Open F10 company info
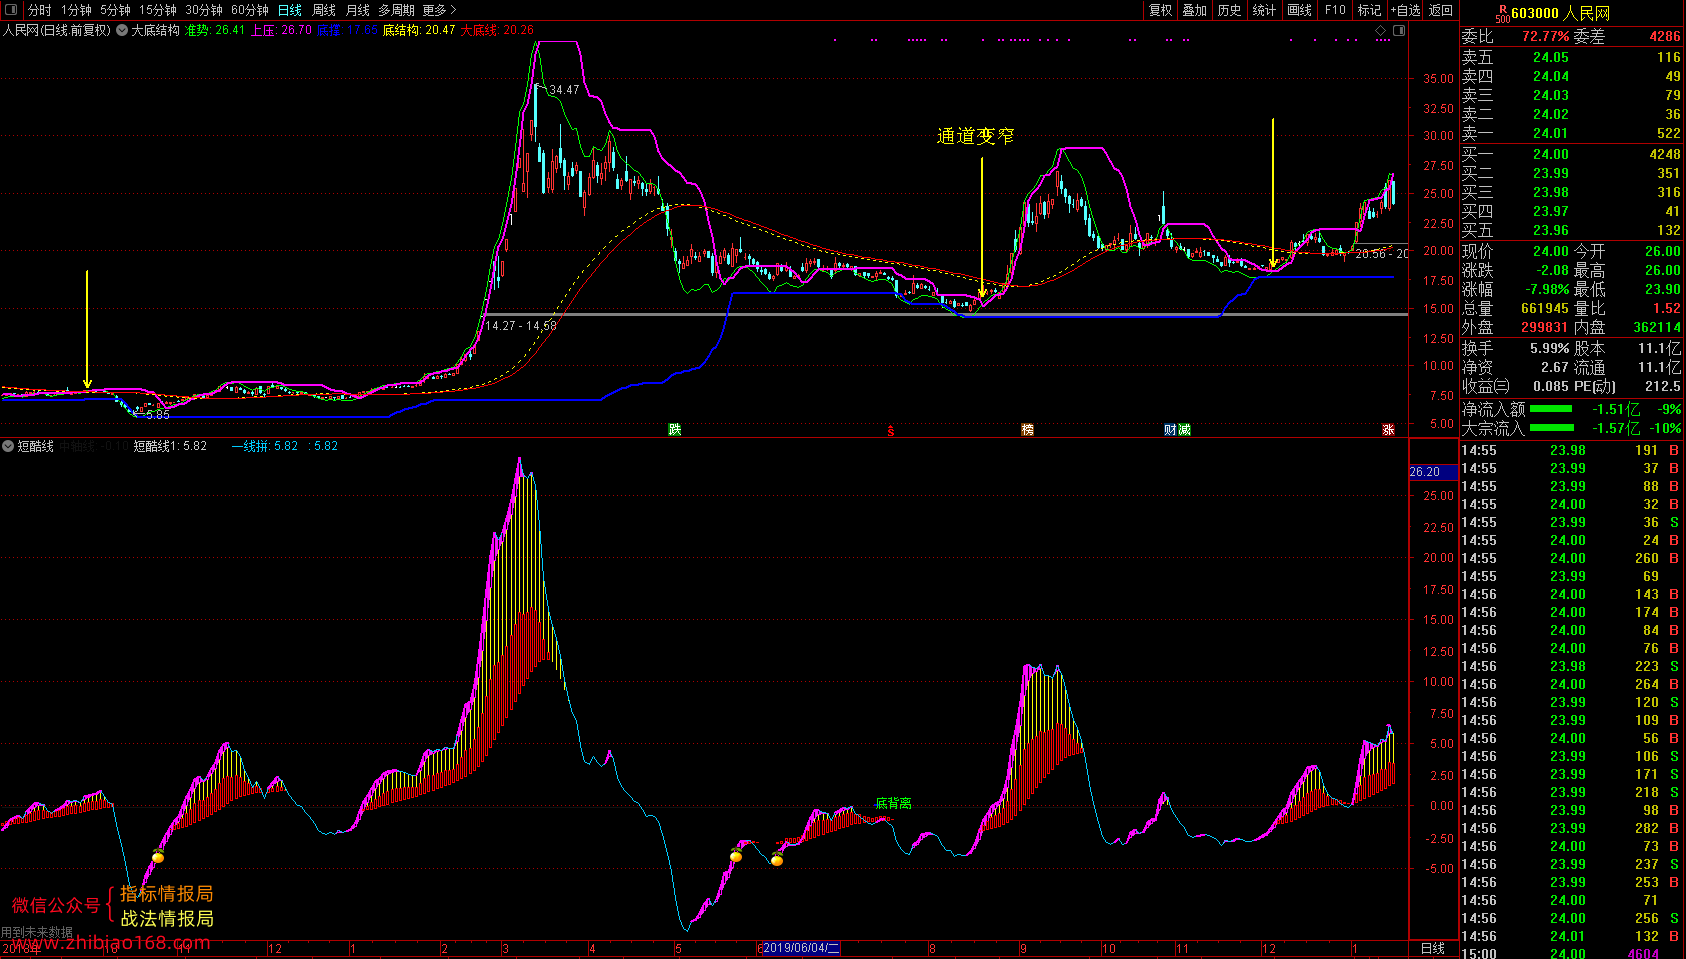Viewport: 1686px width, 959px height. [x=1336, y=10]
